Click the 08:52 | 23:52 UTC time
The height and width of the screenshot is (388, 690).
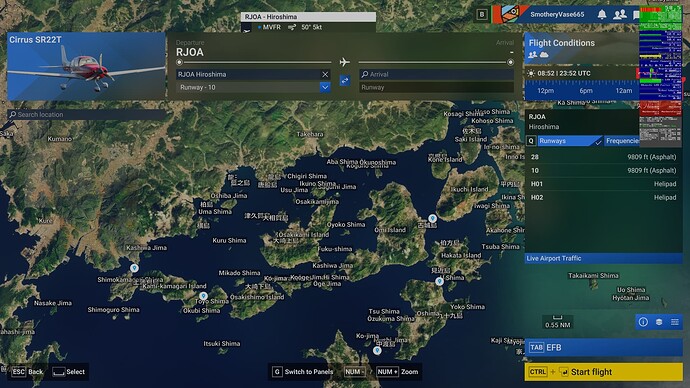pyautogui.click(x=564, y=73)
